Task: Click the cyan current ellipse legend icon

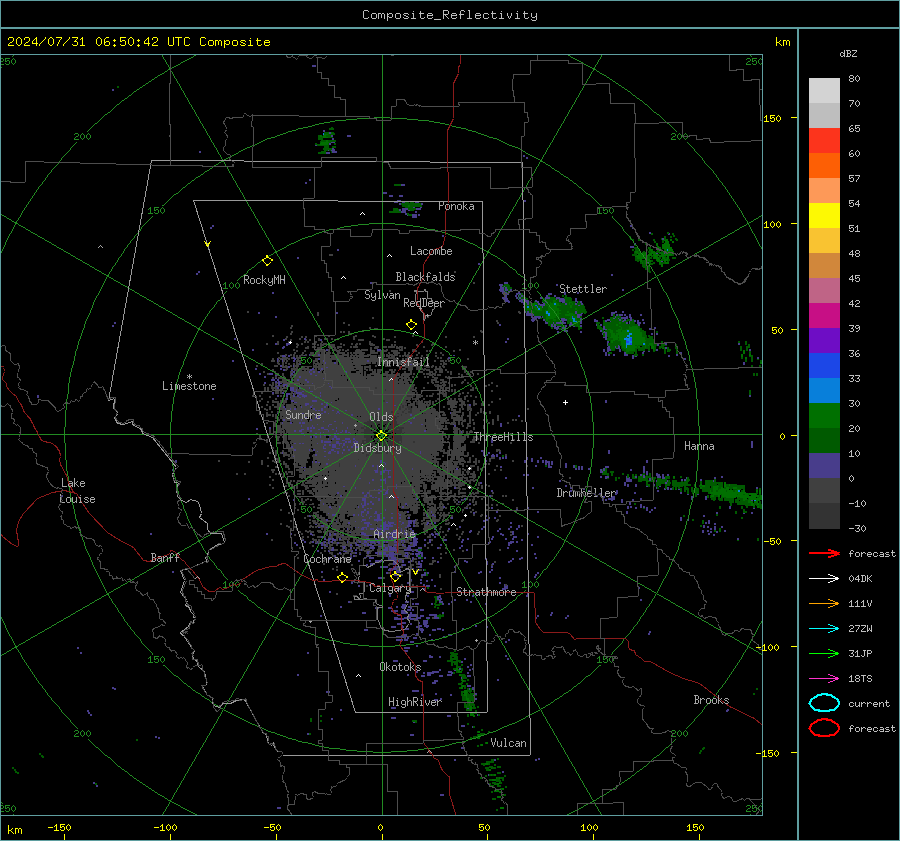Action: tap(824, 703)
